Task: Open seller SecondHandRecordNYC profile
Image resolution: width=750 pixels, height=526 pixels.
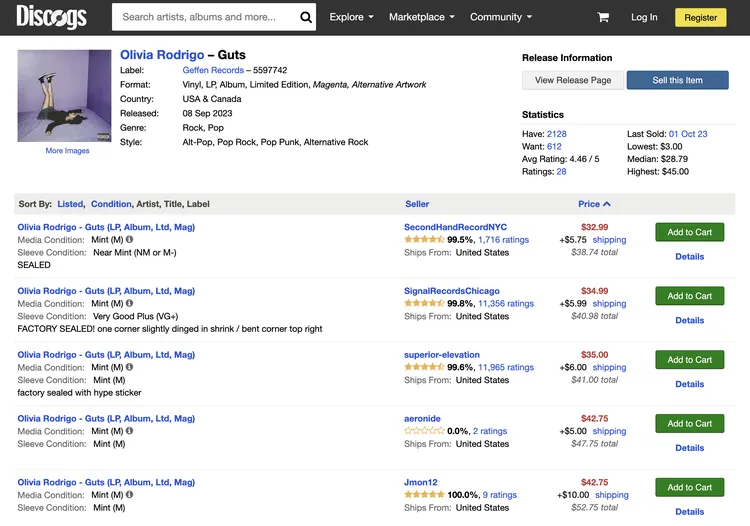Action: (x=455, y=227)
